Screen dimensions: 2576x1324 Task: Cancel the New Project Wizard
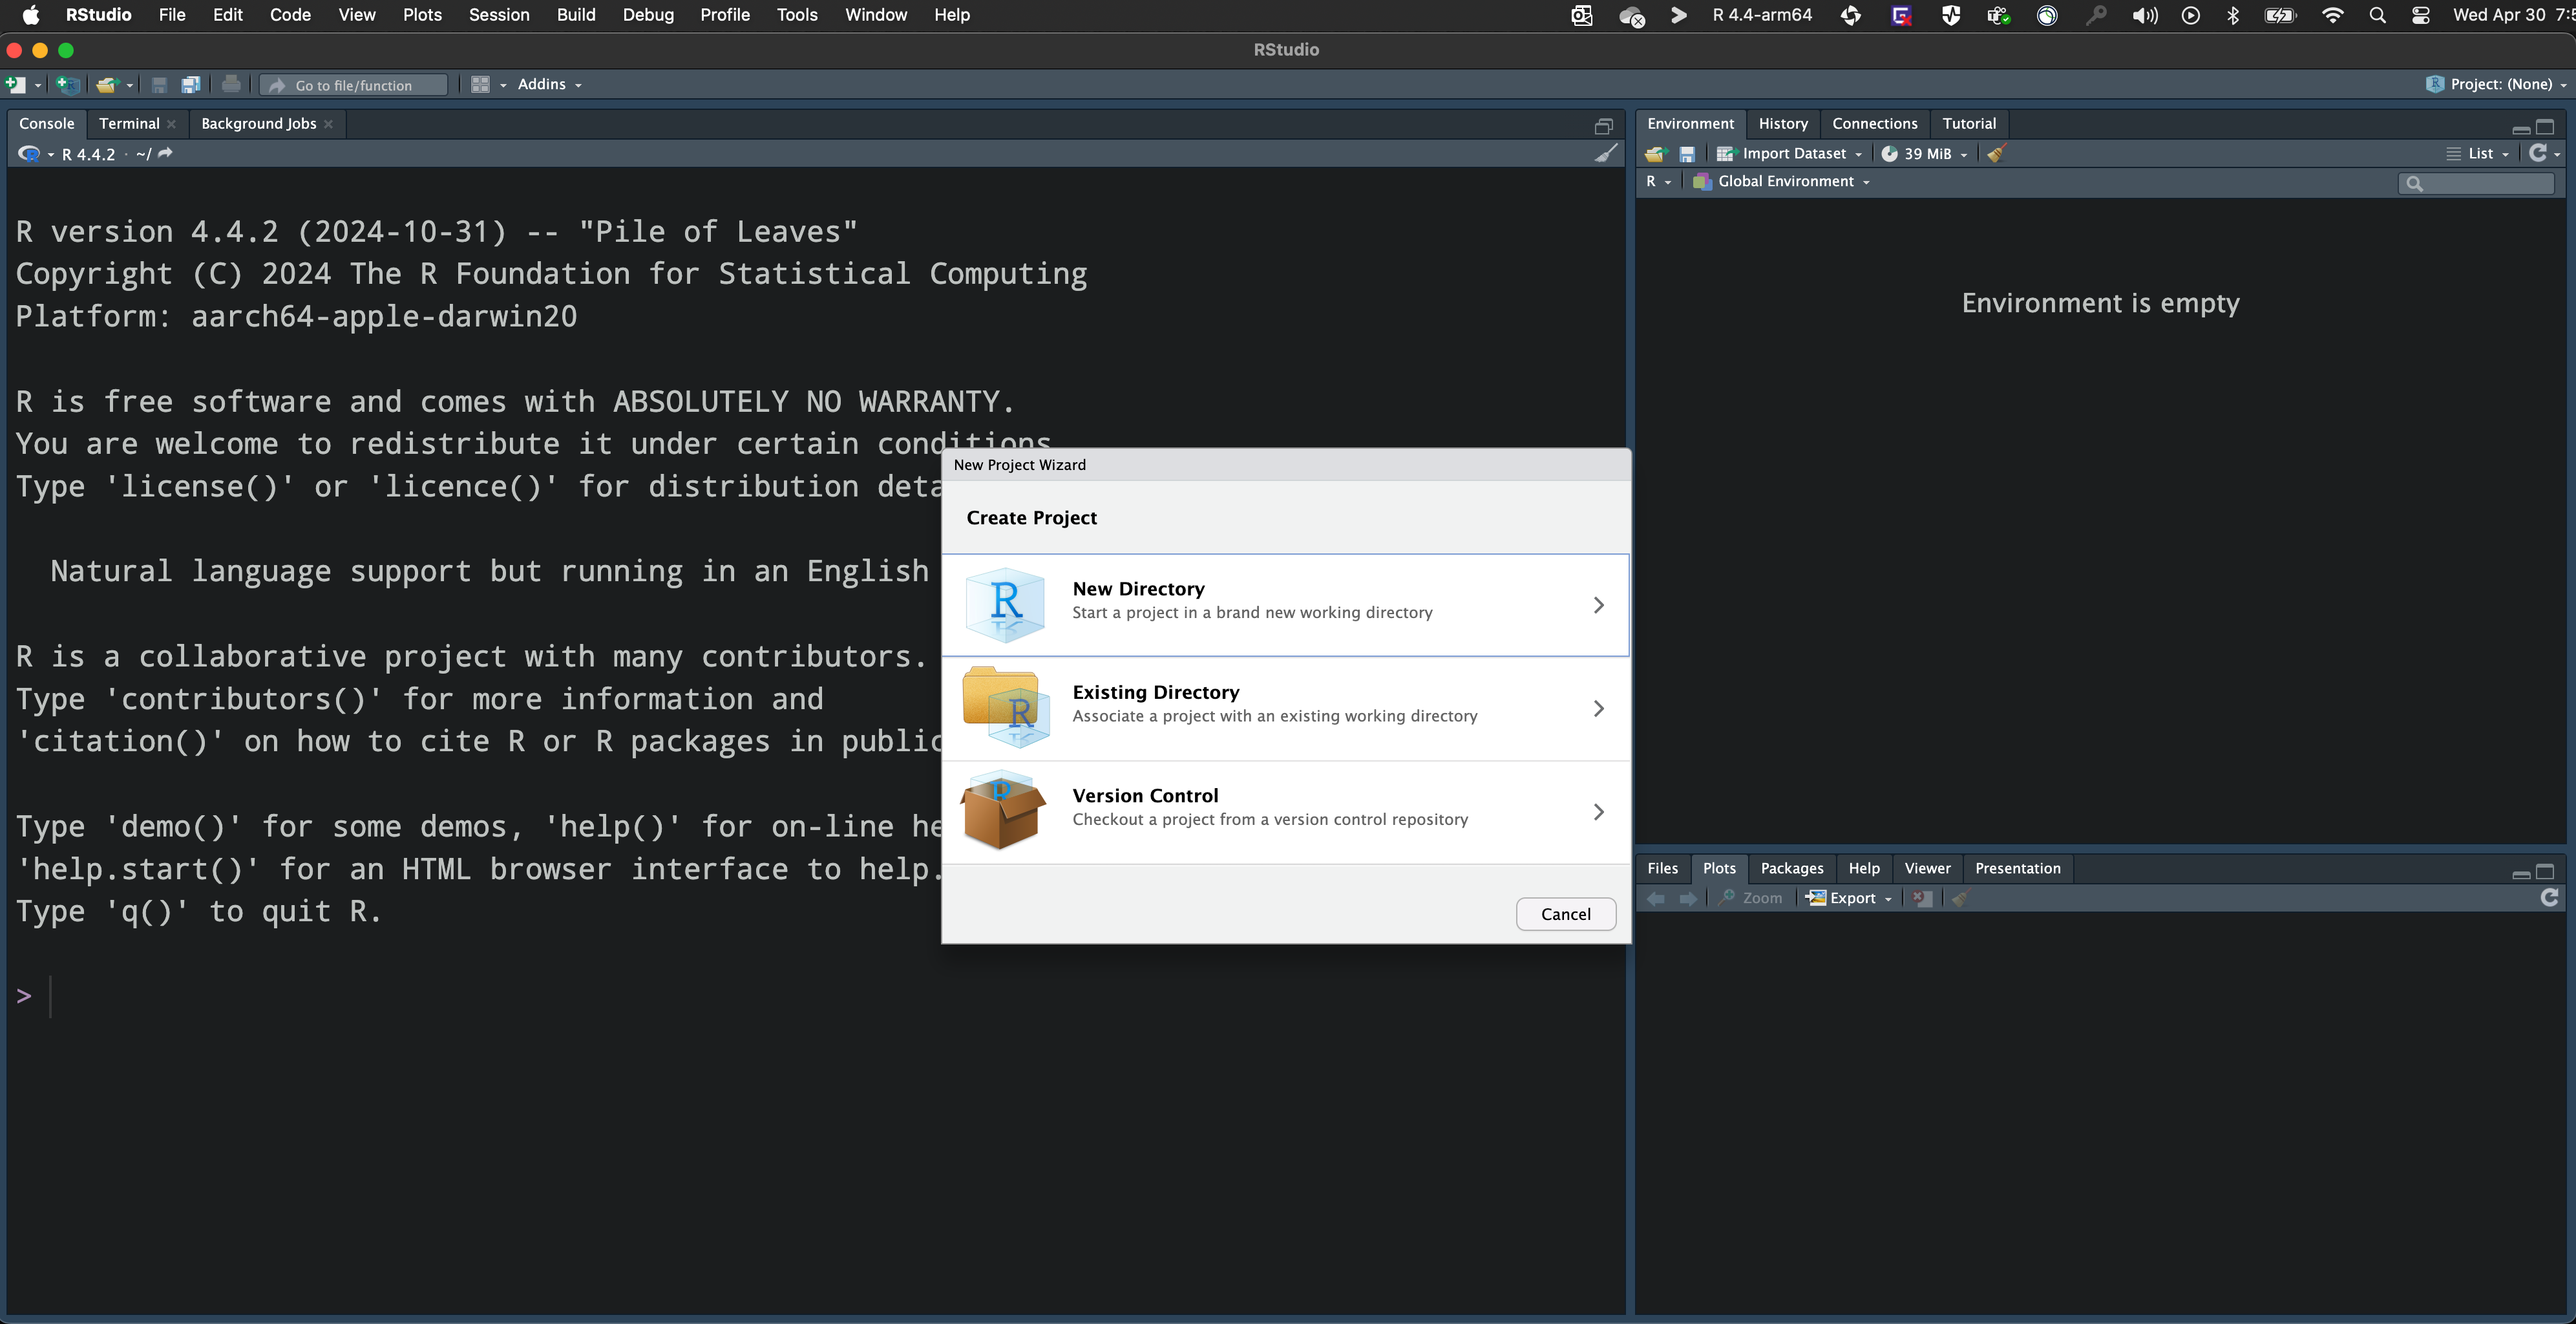pyautogui.click(x=1565, y=914)
